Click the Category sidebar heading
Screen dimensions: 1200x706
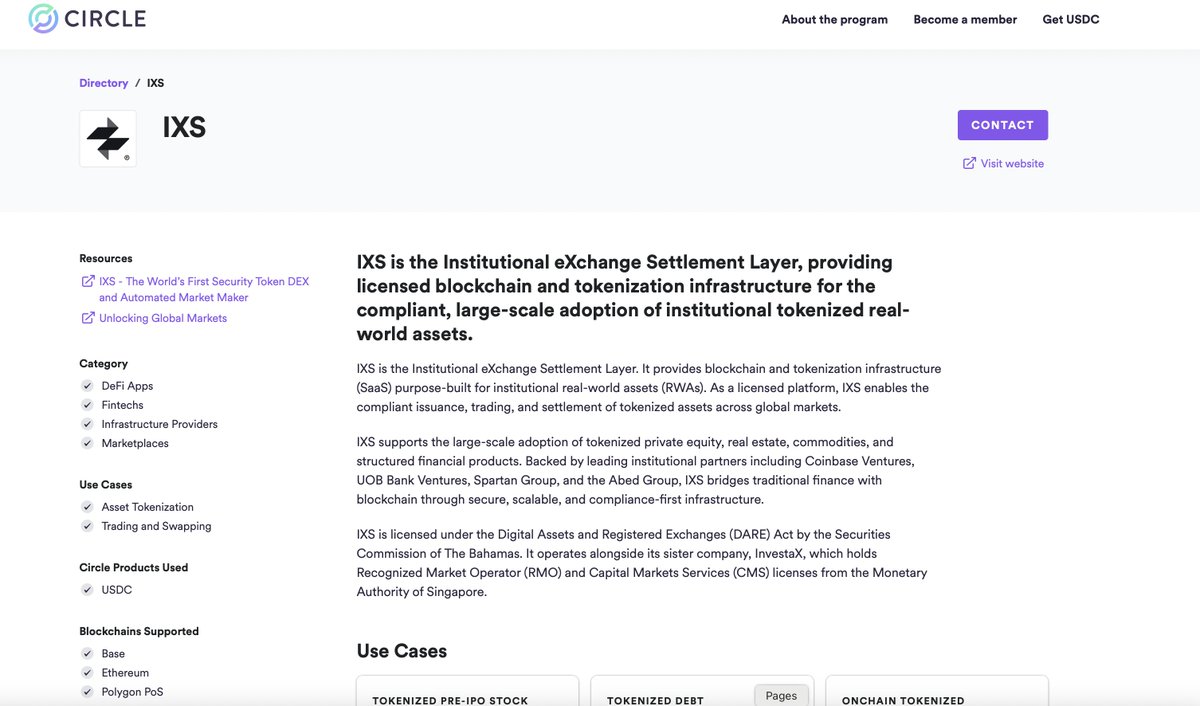click(104, 363)
